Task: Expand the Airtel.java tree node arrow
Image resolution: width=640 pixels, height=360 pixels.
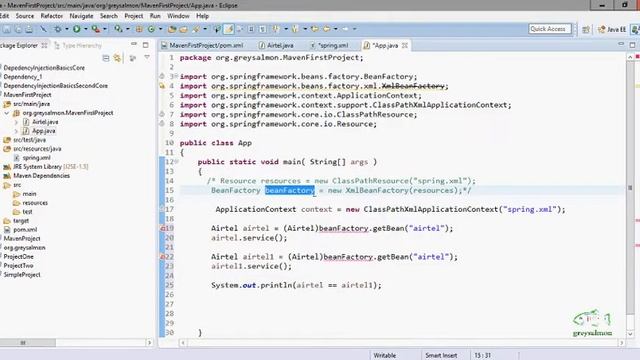Action: click(16, 122)
